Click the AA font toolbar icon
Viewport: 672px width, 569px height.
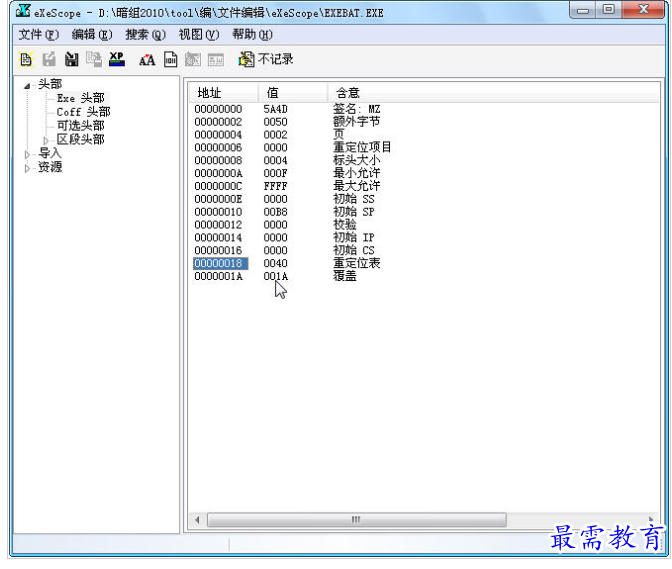point(147,60)
